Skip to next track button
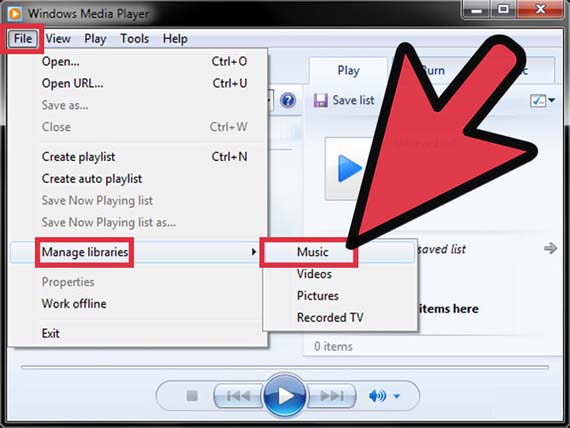The width and height of the screenshot is (570, 428). coord(332,396)
